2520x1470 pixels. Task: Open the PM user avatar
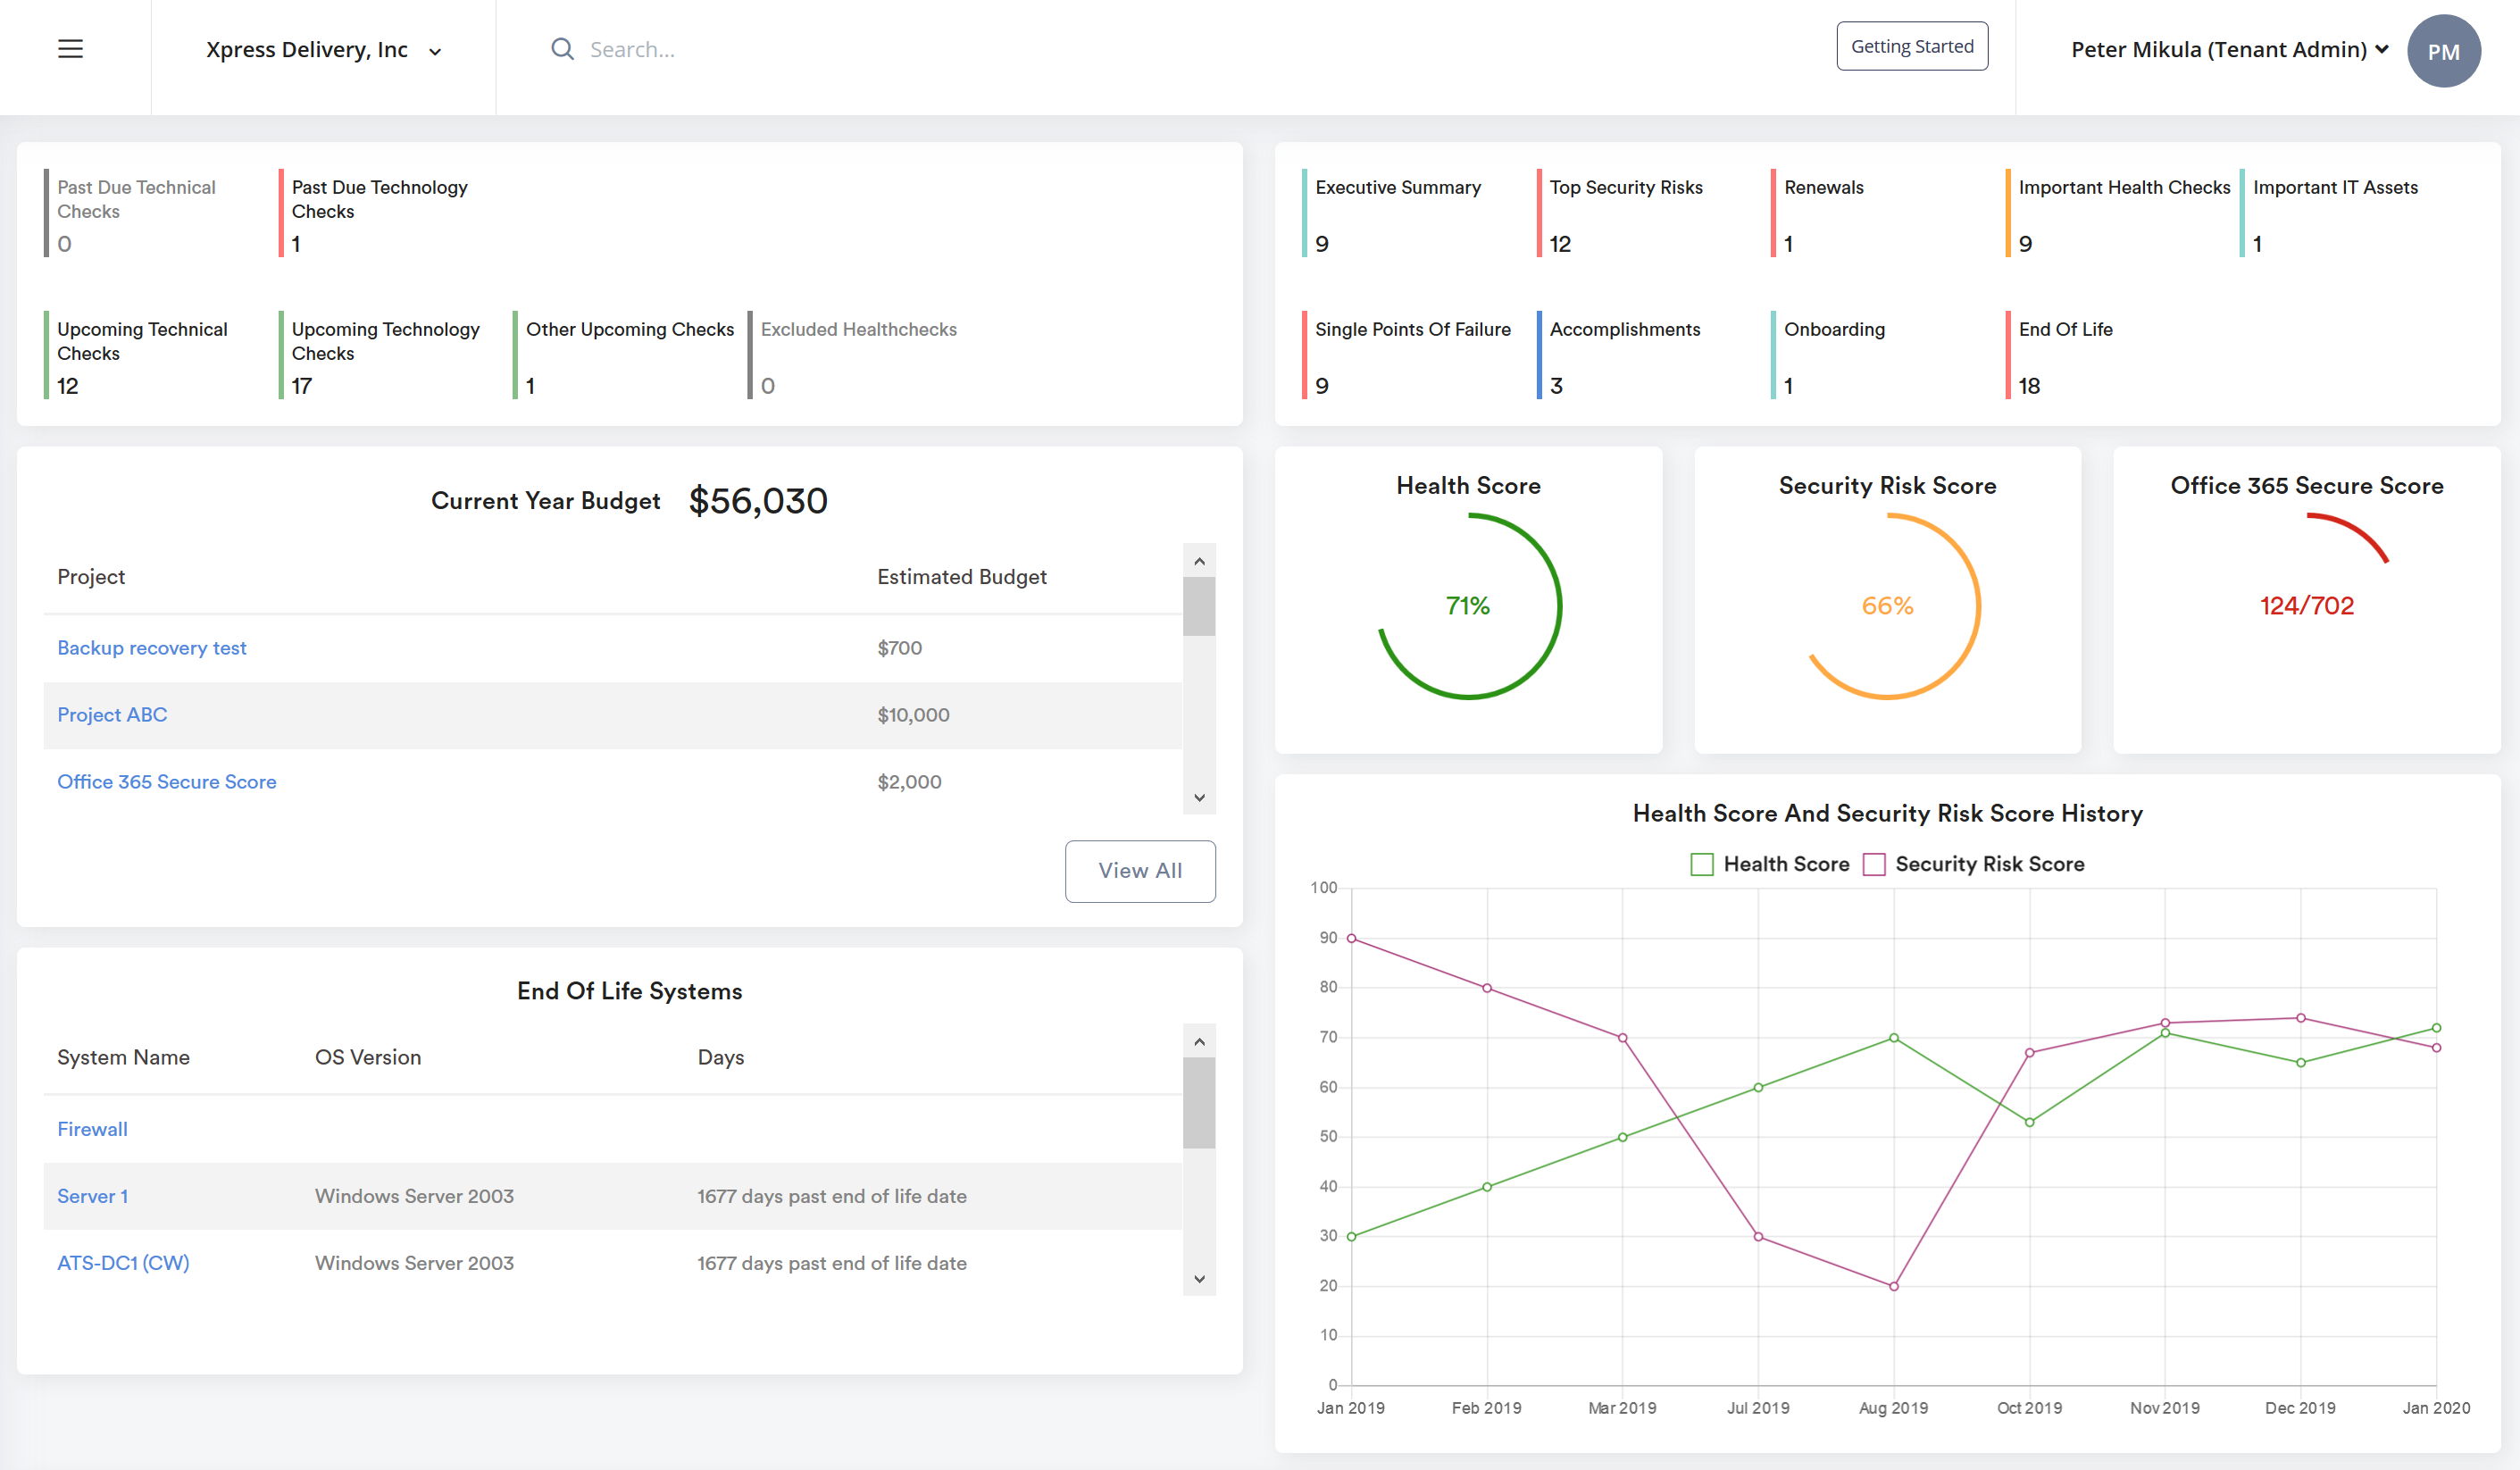click(2443, 51)
